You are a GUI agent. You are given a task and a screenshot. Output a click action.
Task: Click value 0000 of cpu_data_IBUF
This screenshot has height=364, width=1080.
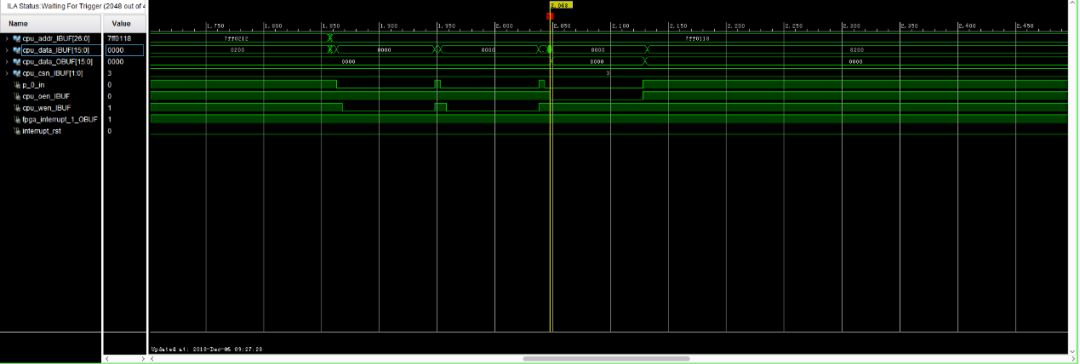[115, 50]
